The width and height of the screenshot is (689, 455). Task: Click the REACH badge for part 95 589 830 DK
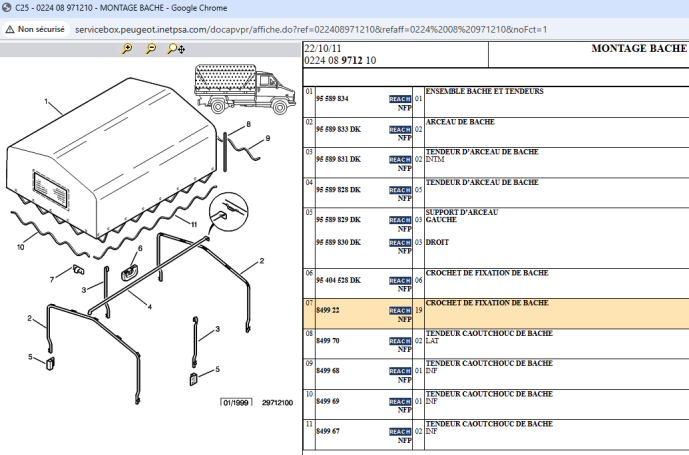point(399,243)
